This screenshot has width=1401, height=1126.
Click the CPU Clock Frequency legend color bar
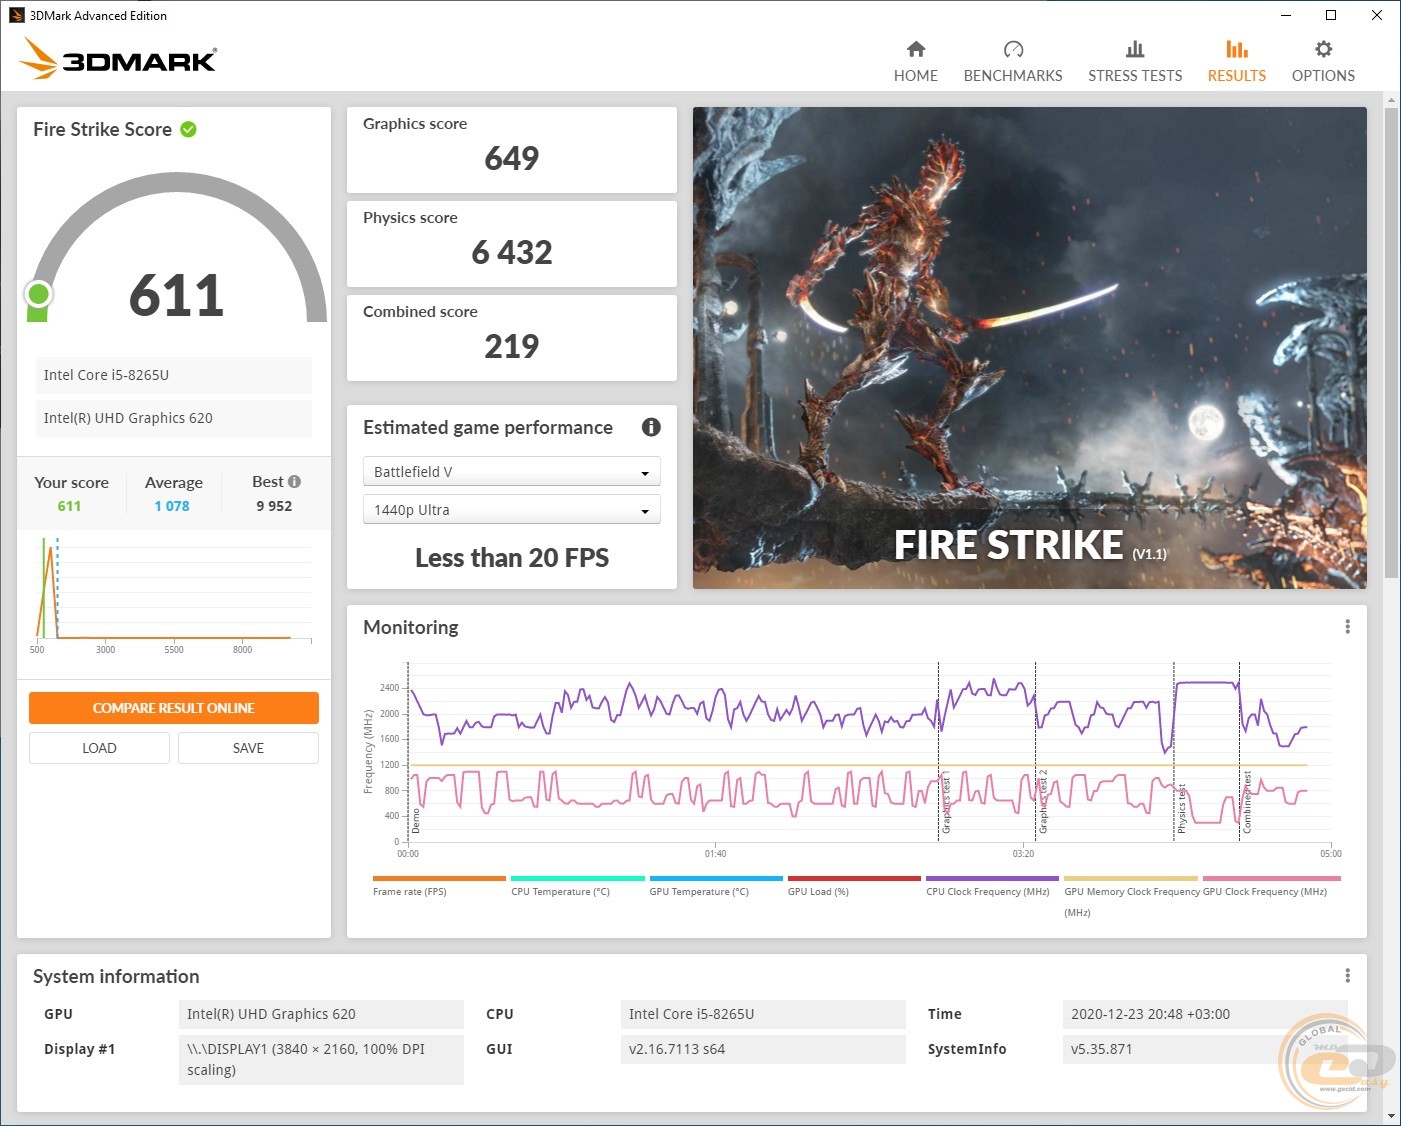(x=991, y=879)
